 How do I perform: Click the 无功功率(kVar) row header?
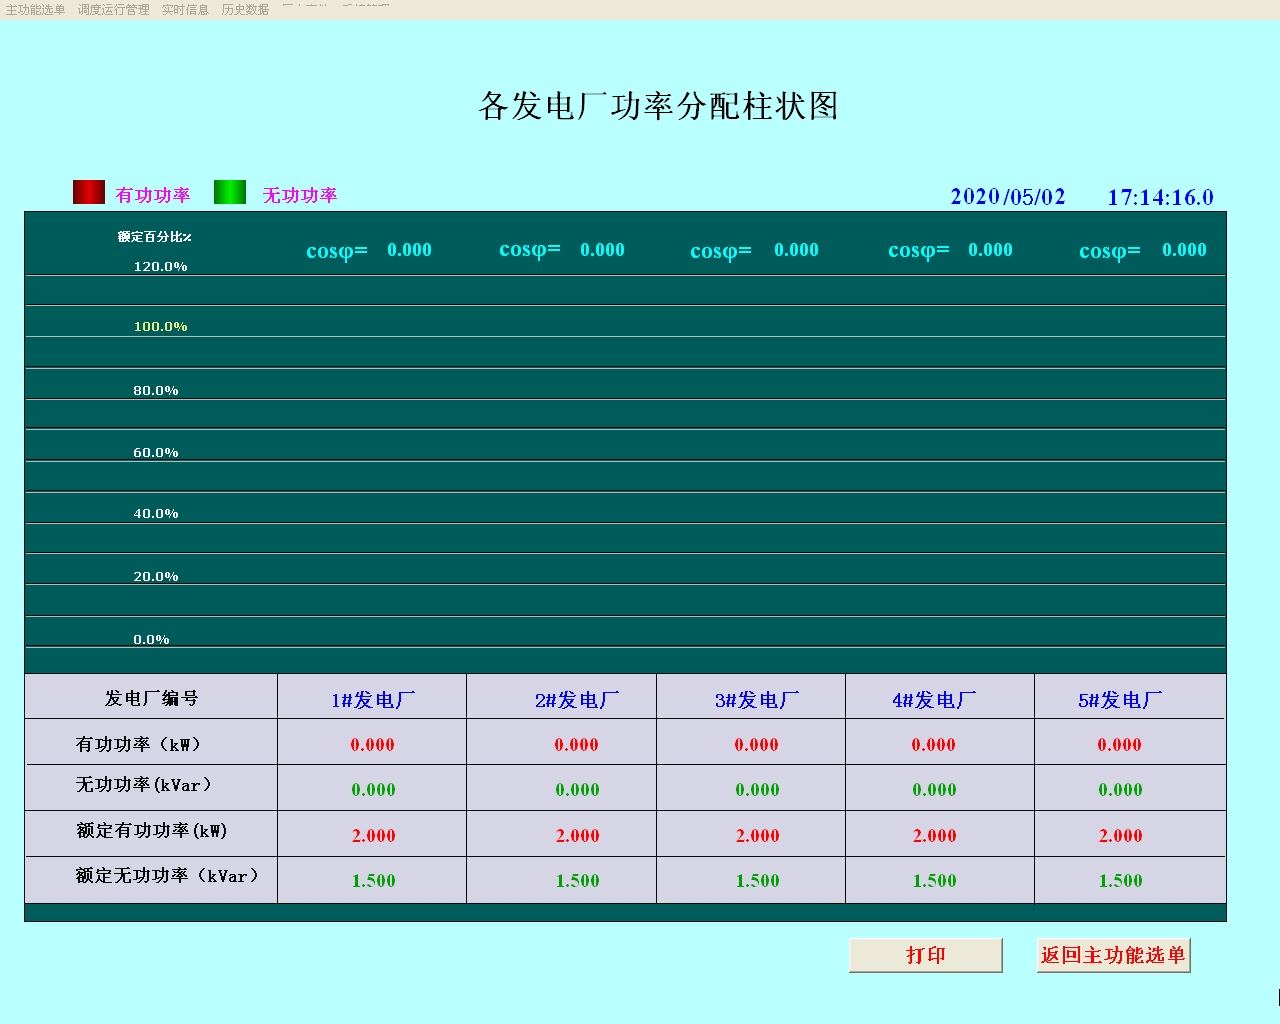144,785
